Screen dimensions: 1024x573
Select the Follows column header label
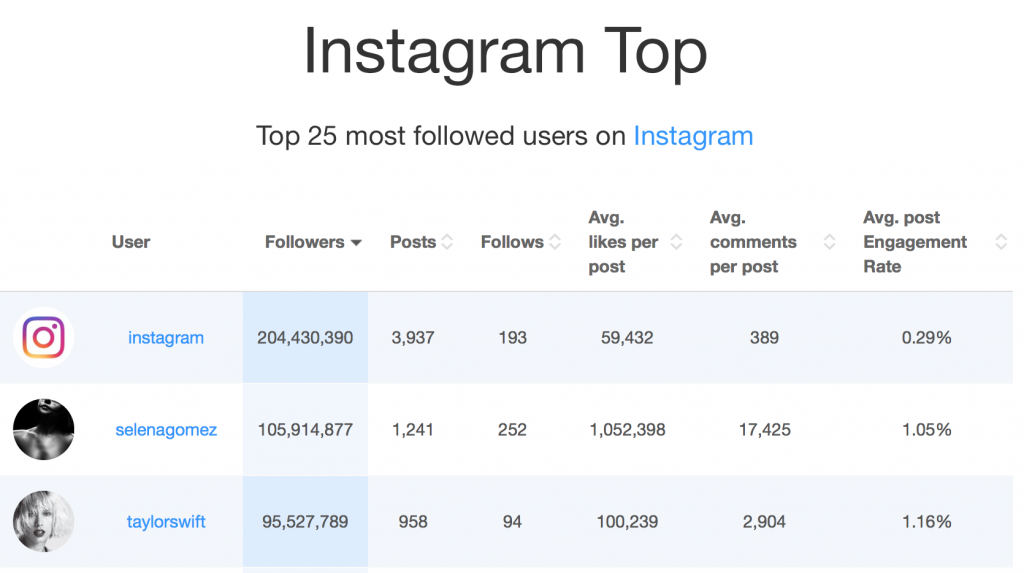[x=512, y=242]
